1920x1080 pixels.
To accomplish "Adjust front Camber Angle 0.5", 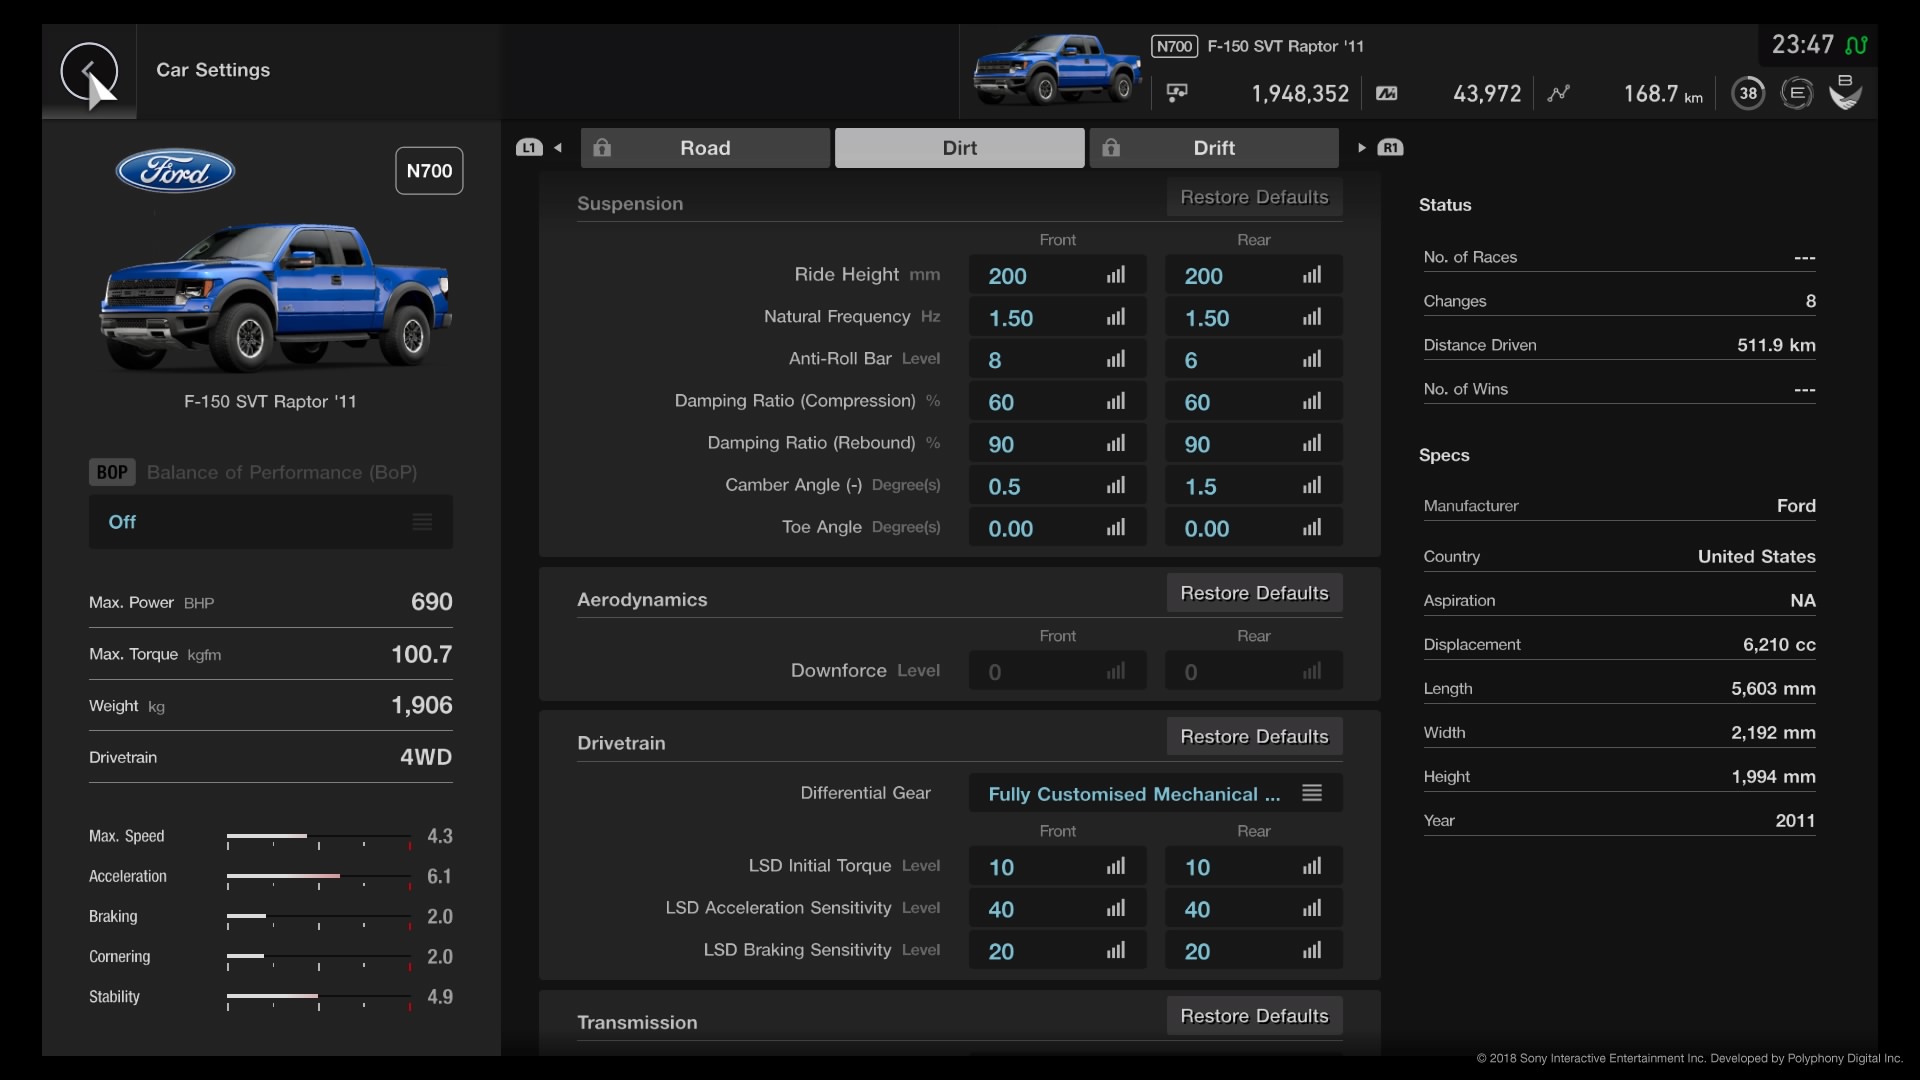I will pos(1057,486).
